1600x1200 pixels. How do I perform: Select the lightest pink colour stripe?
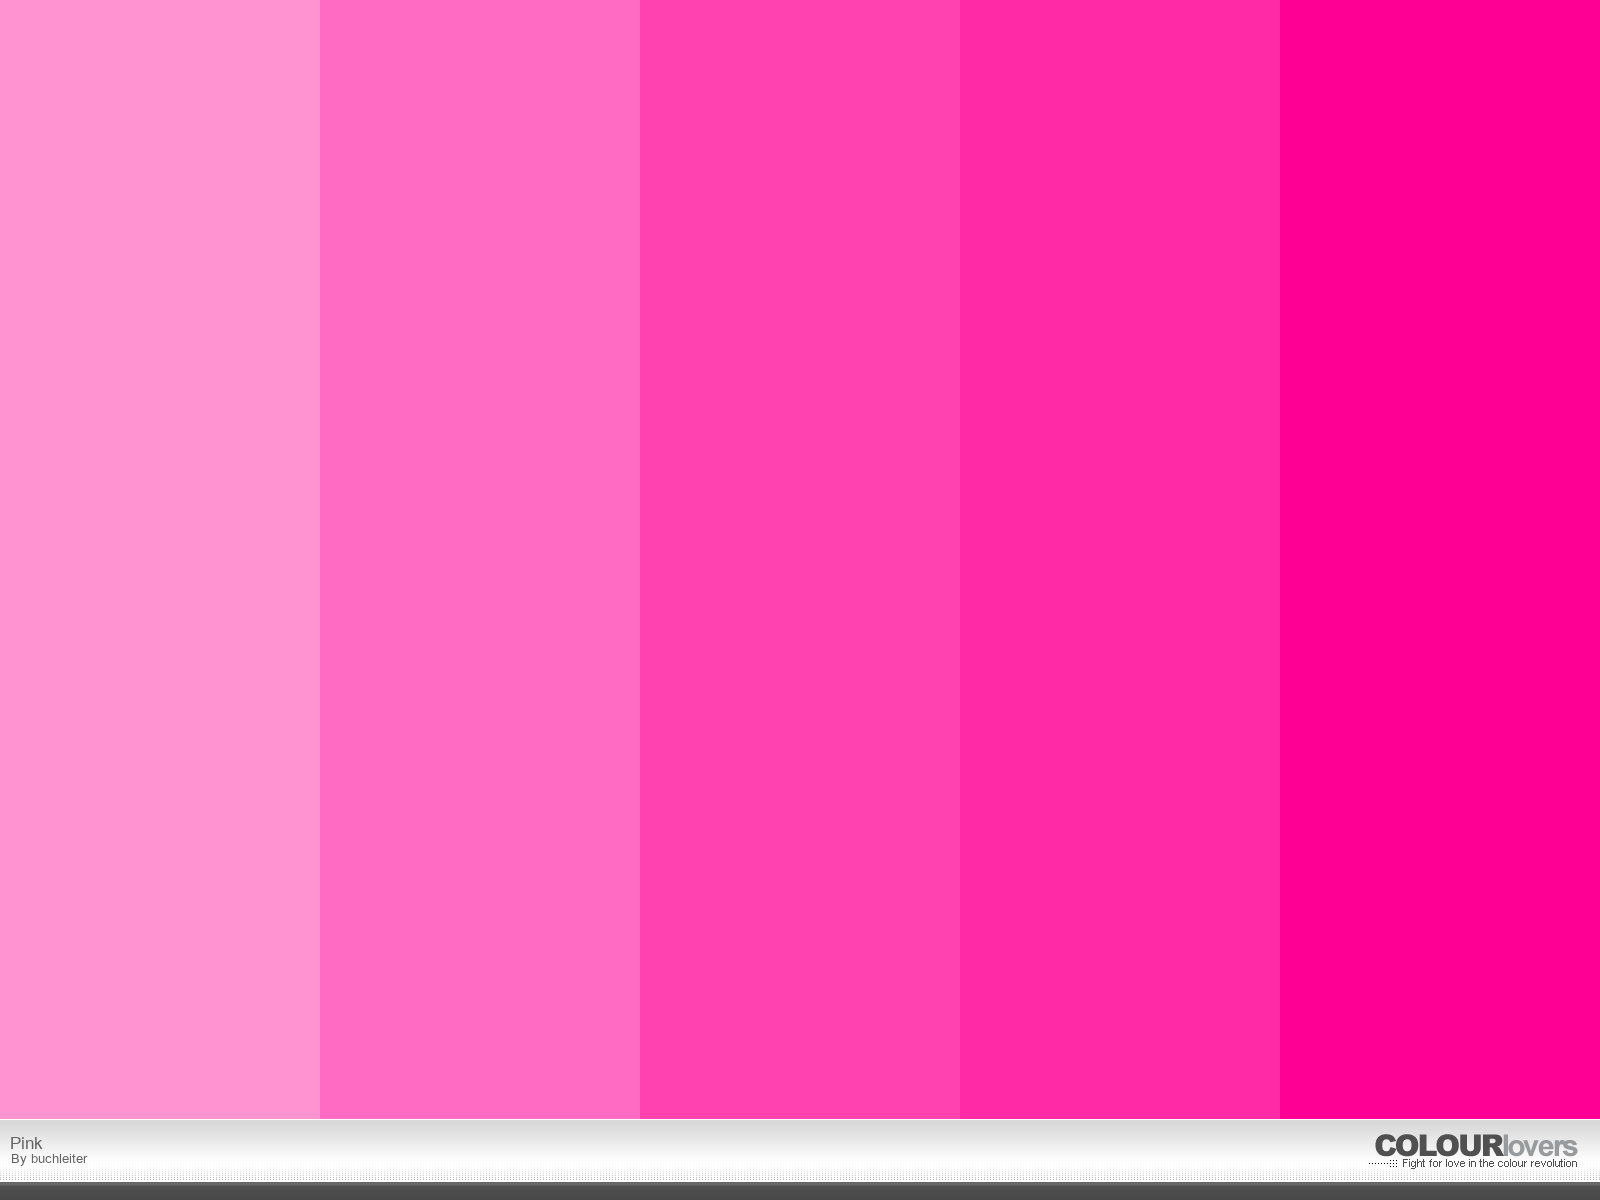coord(160,559)
